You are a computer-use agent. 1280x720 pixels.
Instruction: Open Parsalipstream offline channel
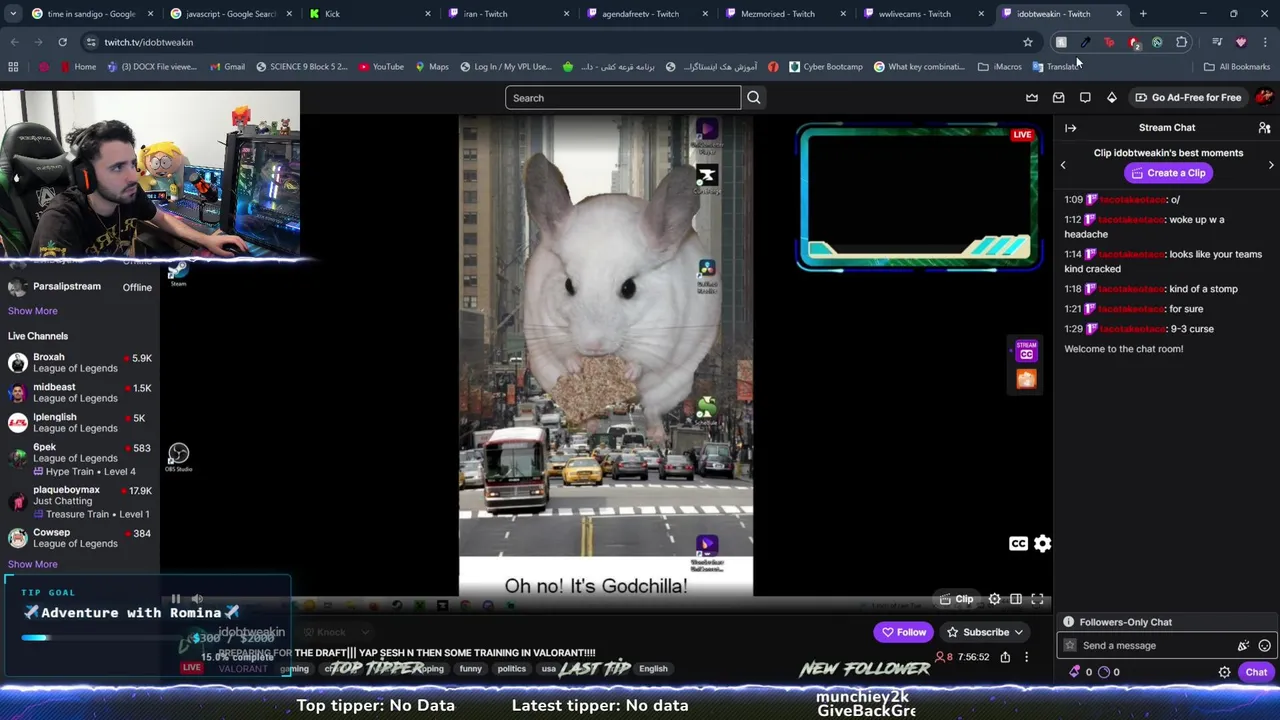pyautogui.click(x=80, y=287)
